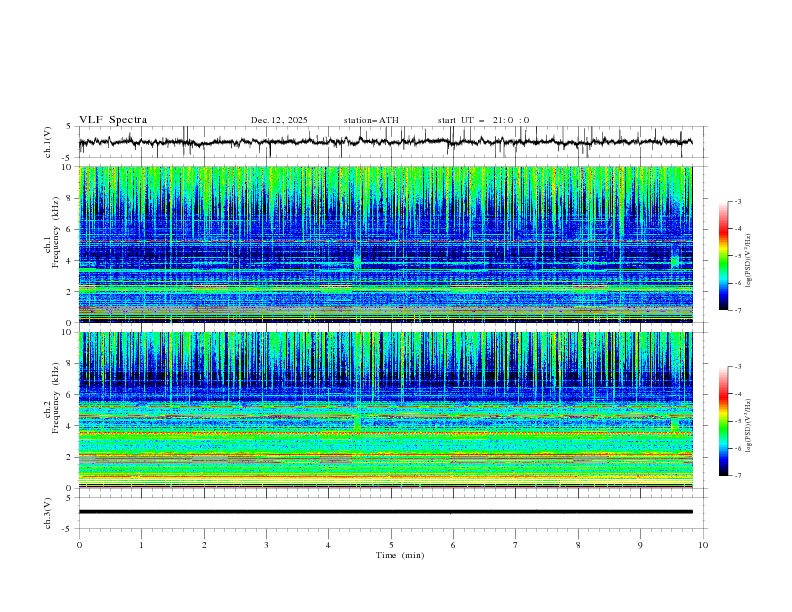Viewport: 792px width, 612px height.
Task: Click time axis tick label "2"
Action: point(204,545)
